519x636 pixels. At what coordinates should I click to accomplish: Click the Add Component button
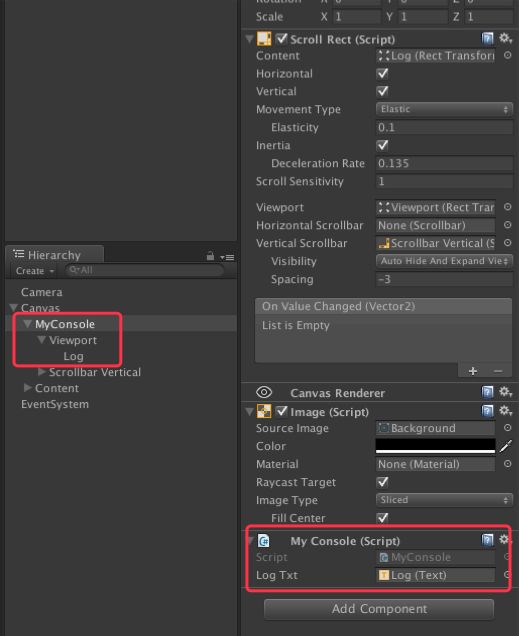379,609
